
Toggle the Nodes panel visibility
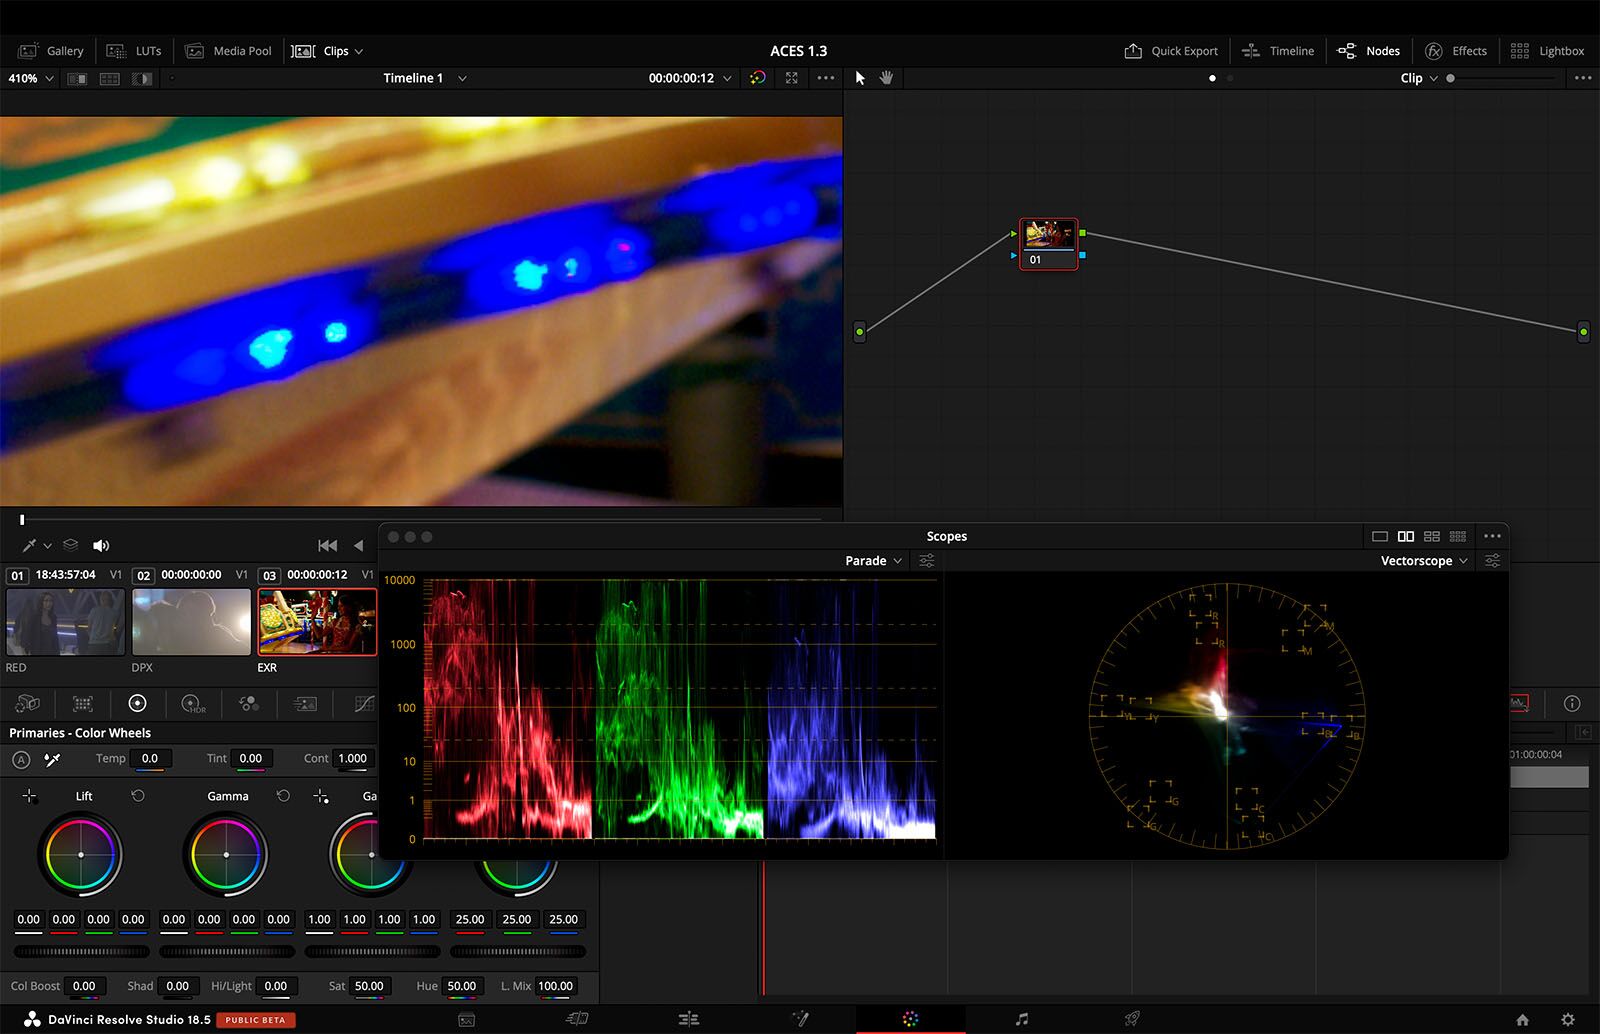[1369, 50]
